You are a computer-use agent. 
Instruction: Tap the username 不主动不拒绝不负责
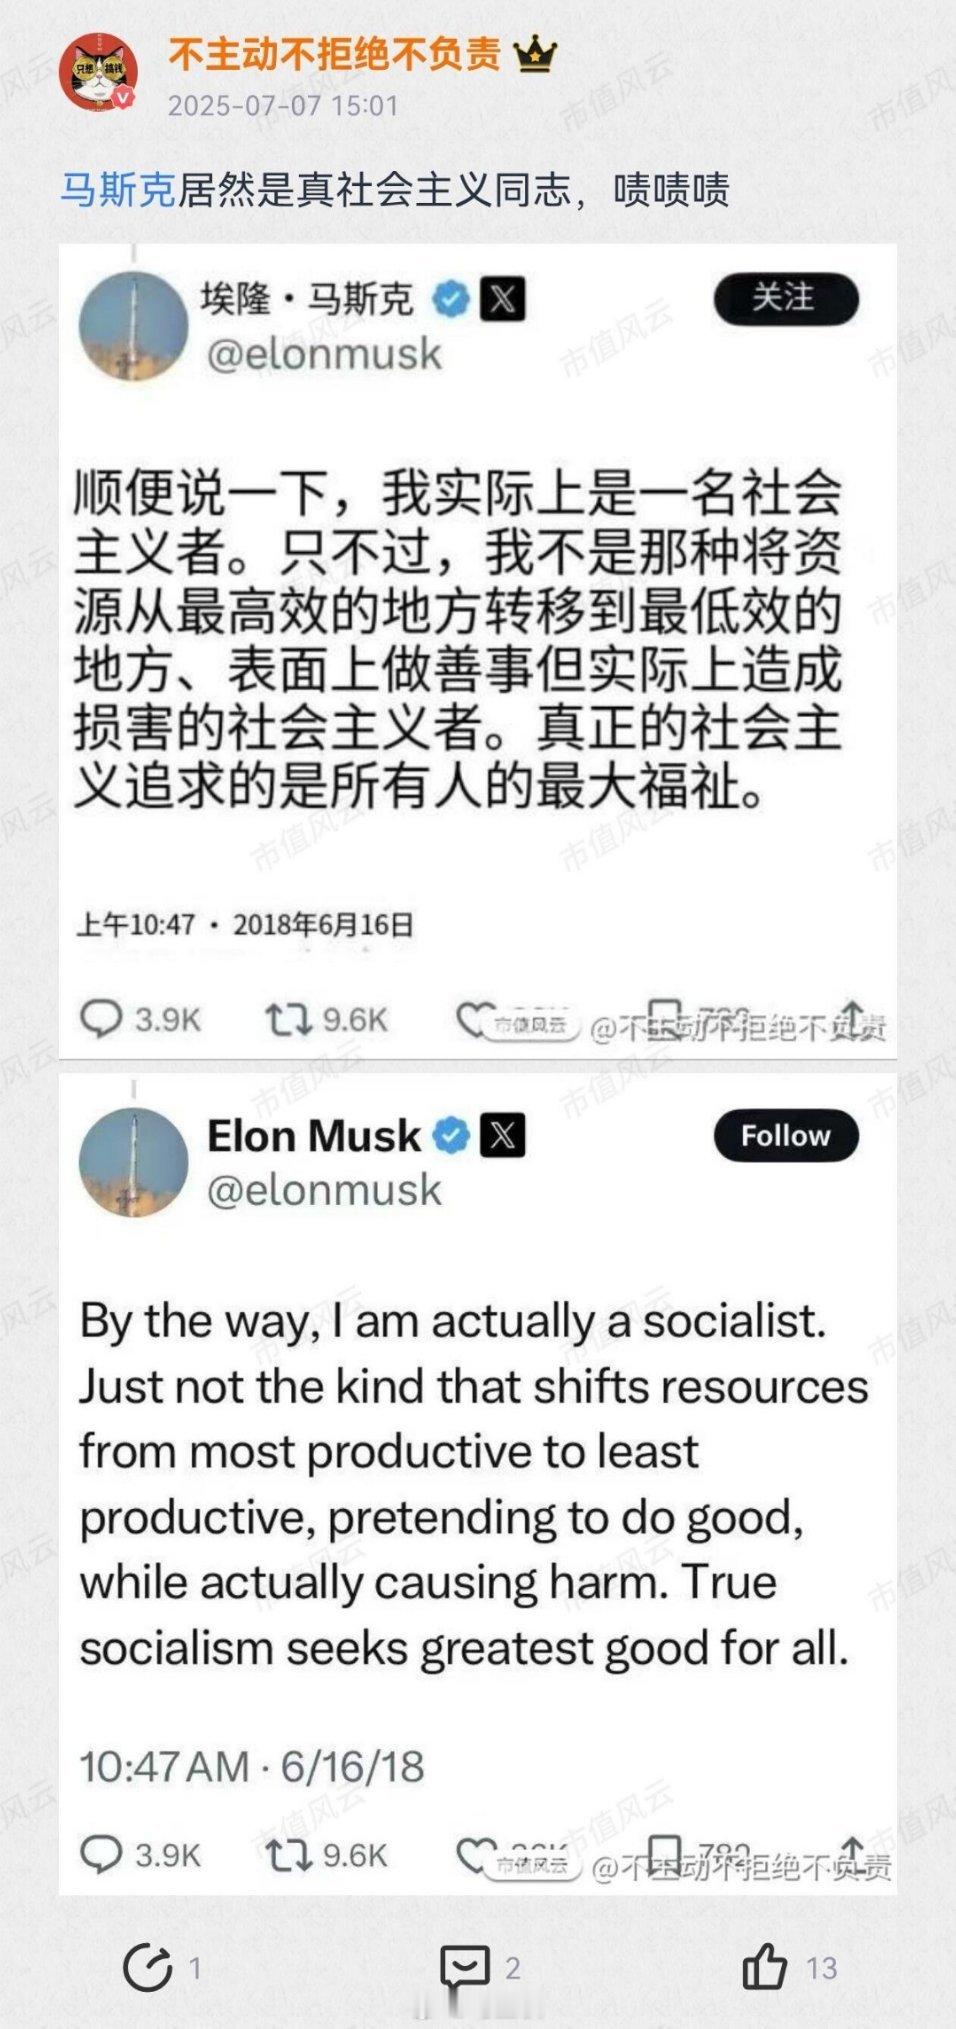[334, 55]
